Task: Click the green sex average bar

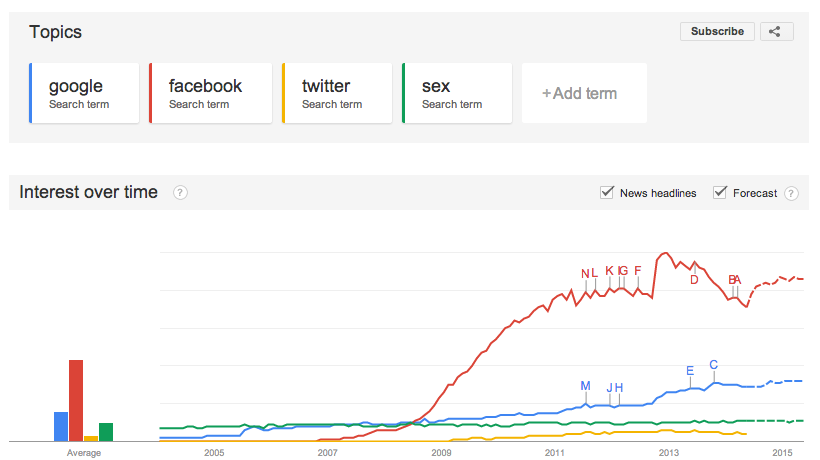Action: [x=106, y=432]
